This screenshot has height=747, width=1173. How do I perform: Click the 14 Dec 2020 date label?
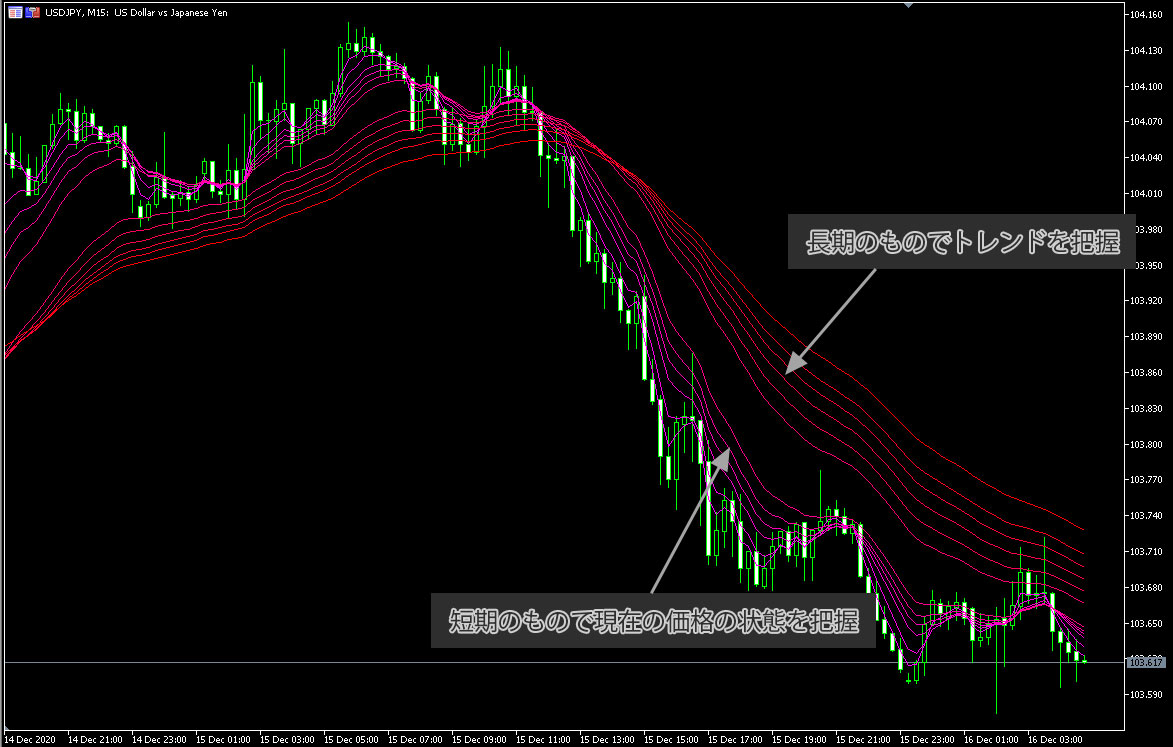[x=30, y=739]
